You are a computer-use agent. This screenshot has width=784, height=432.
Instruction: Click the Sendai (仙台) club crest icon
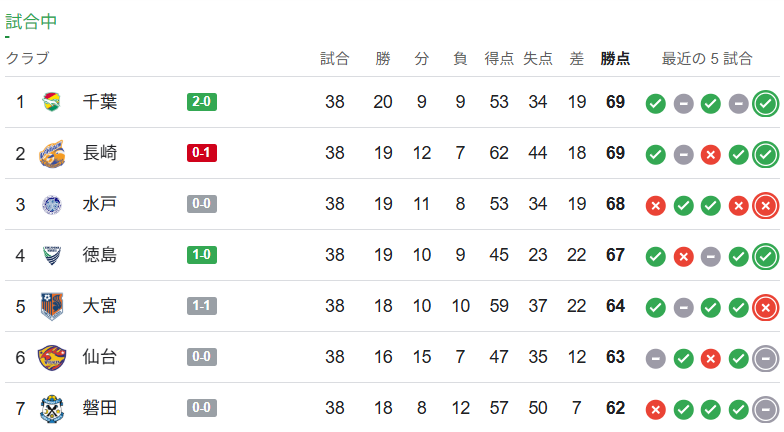[52, 357]
